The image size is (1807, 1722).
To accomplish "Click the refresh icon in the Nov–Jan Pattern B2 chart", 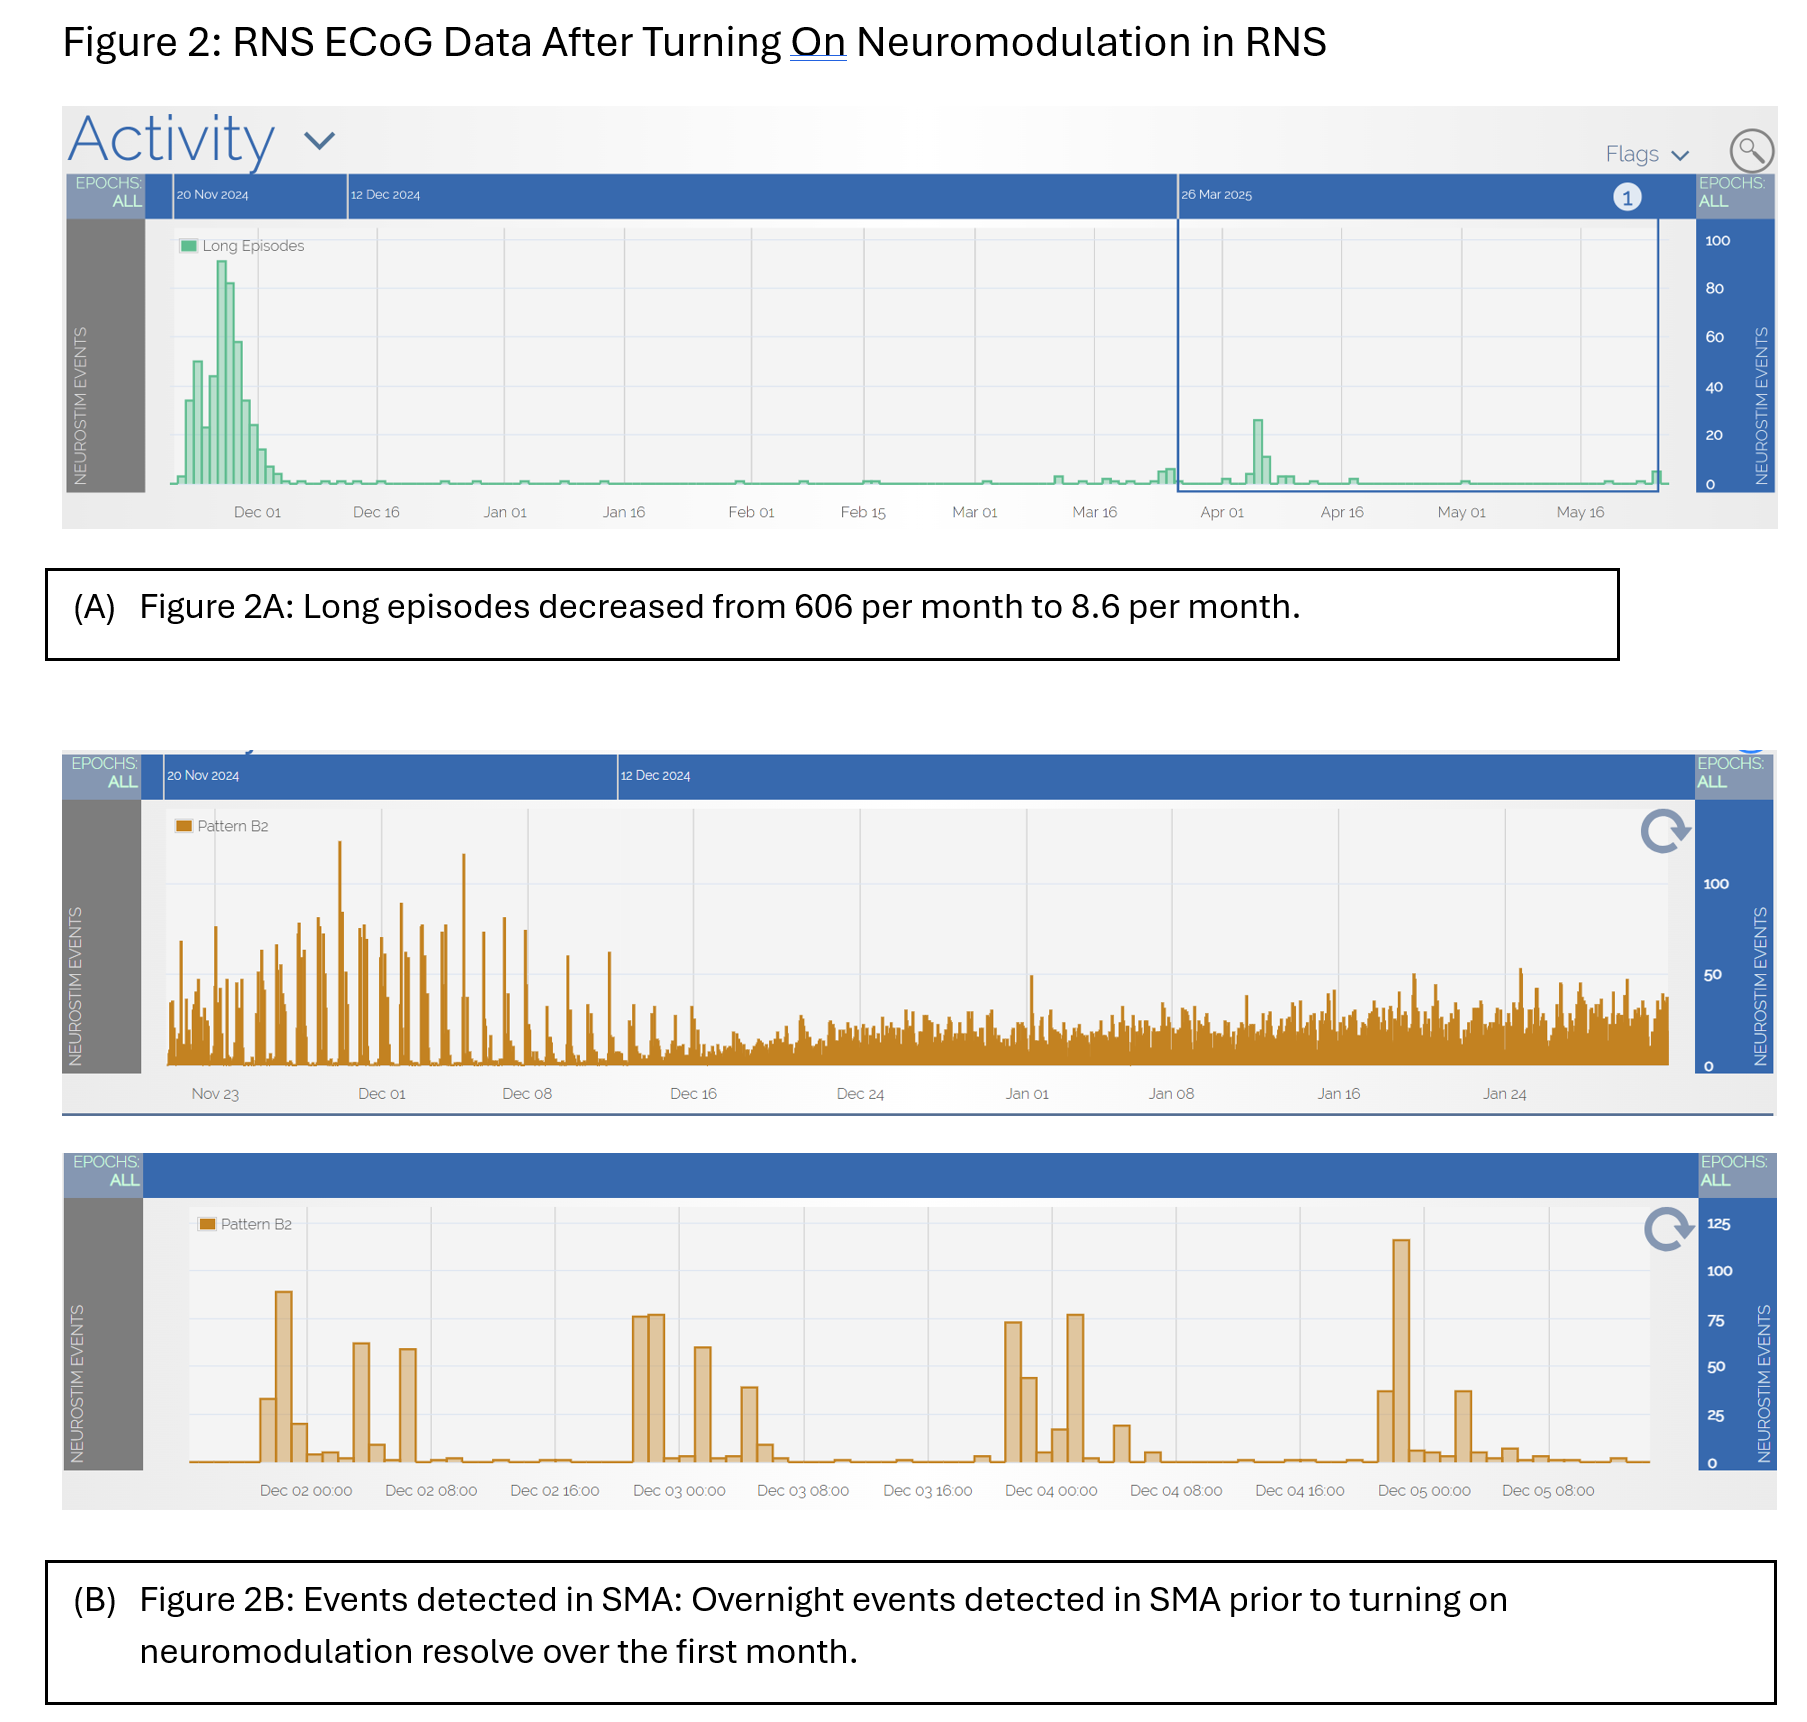I will click(1664, 831).
